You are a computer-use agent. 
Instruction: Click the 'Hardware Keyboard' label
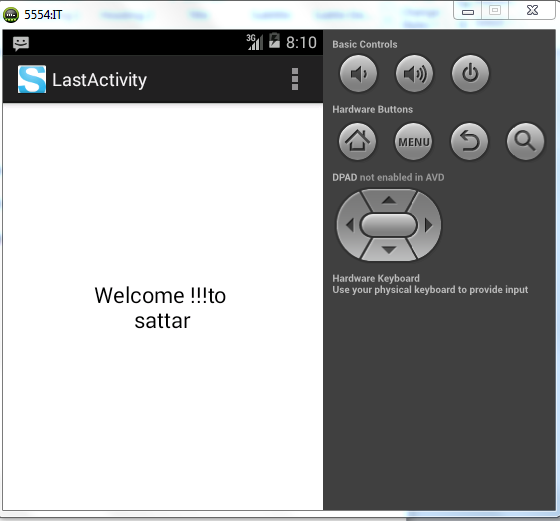pyautogui.click(x=376, y=278)
